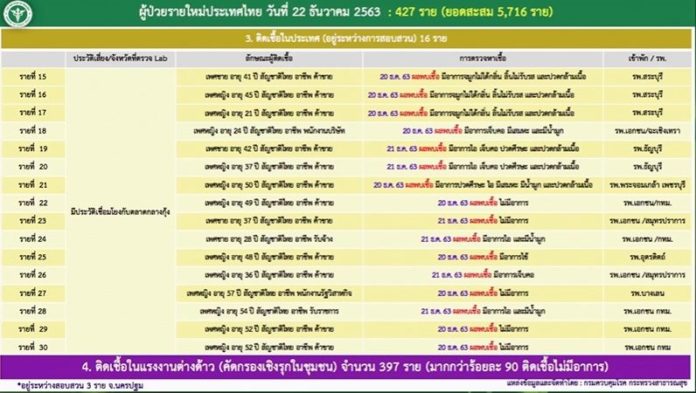Click column header 'การตรวจหาเชื้อ'

[x=483, y=59]
